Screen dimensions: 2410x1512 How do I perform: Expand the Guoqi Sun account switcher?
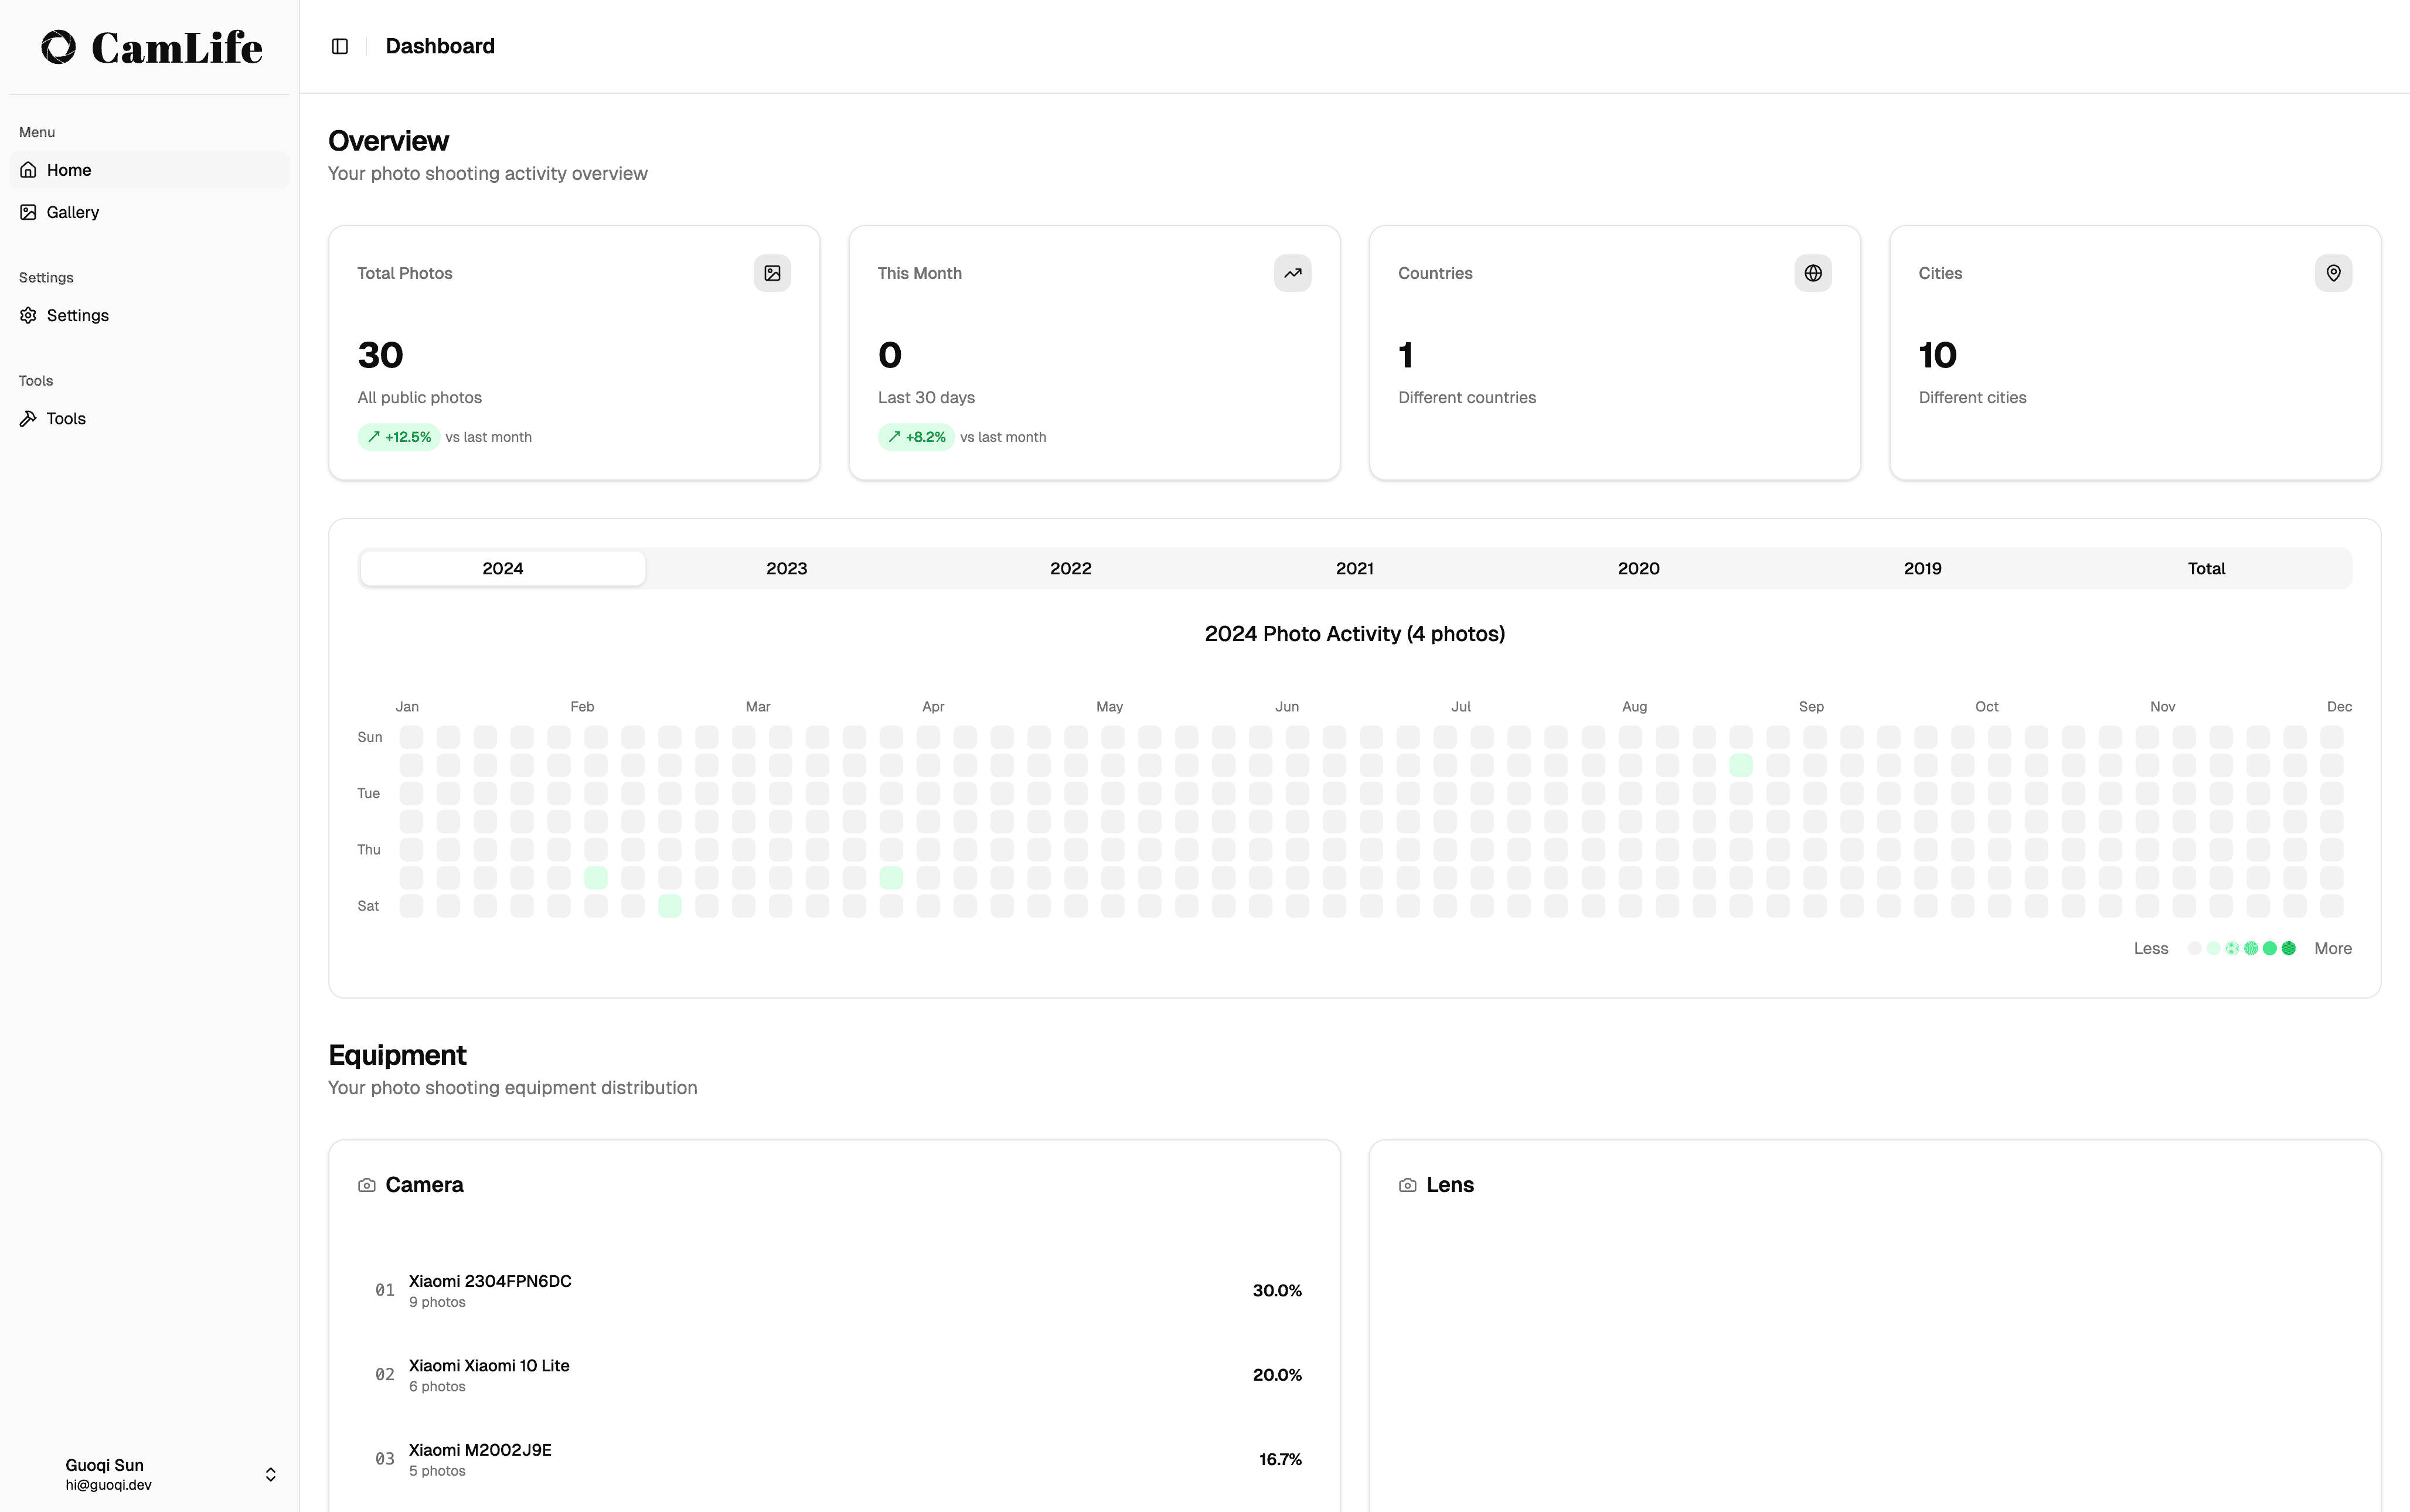[270, 1473]
